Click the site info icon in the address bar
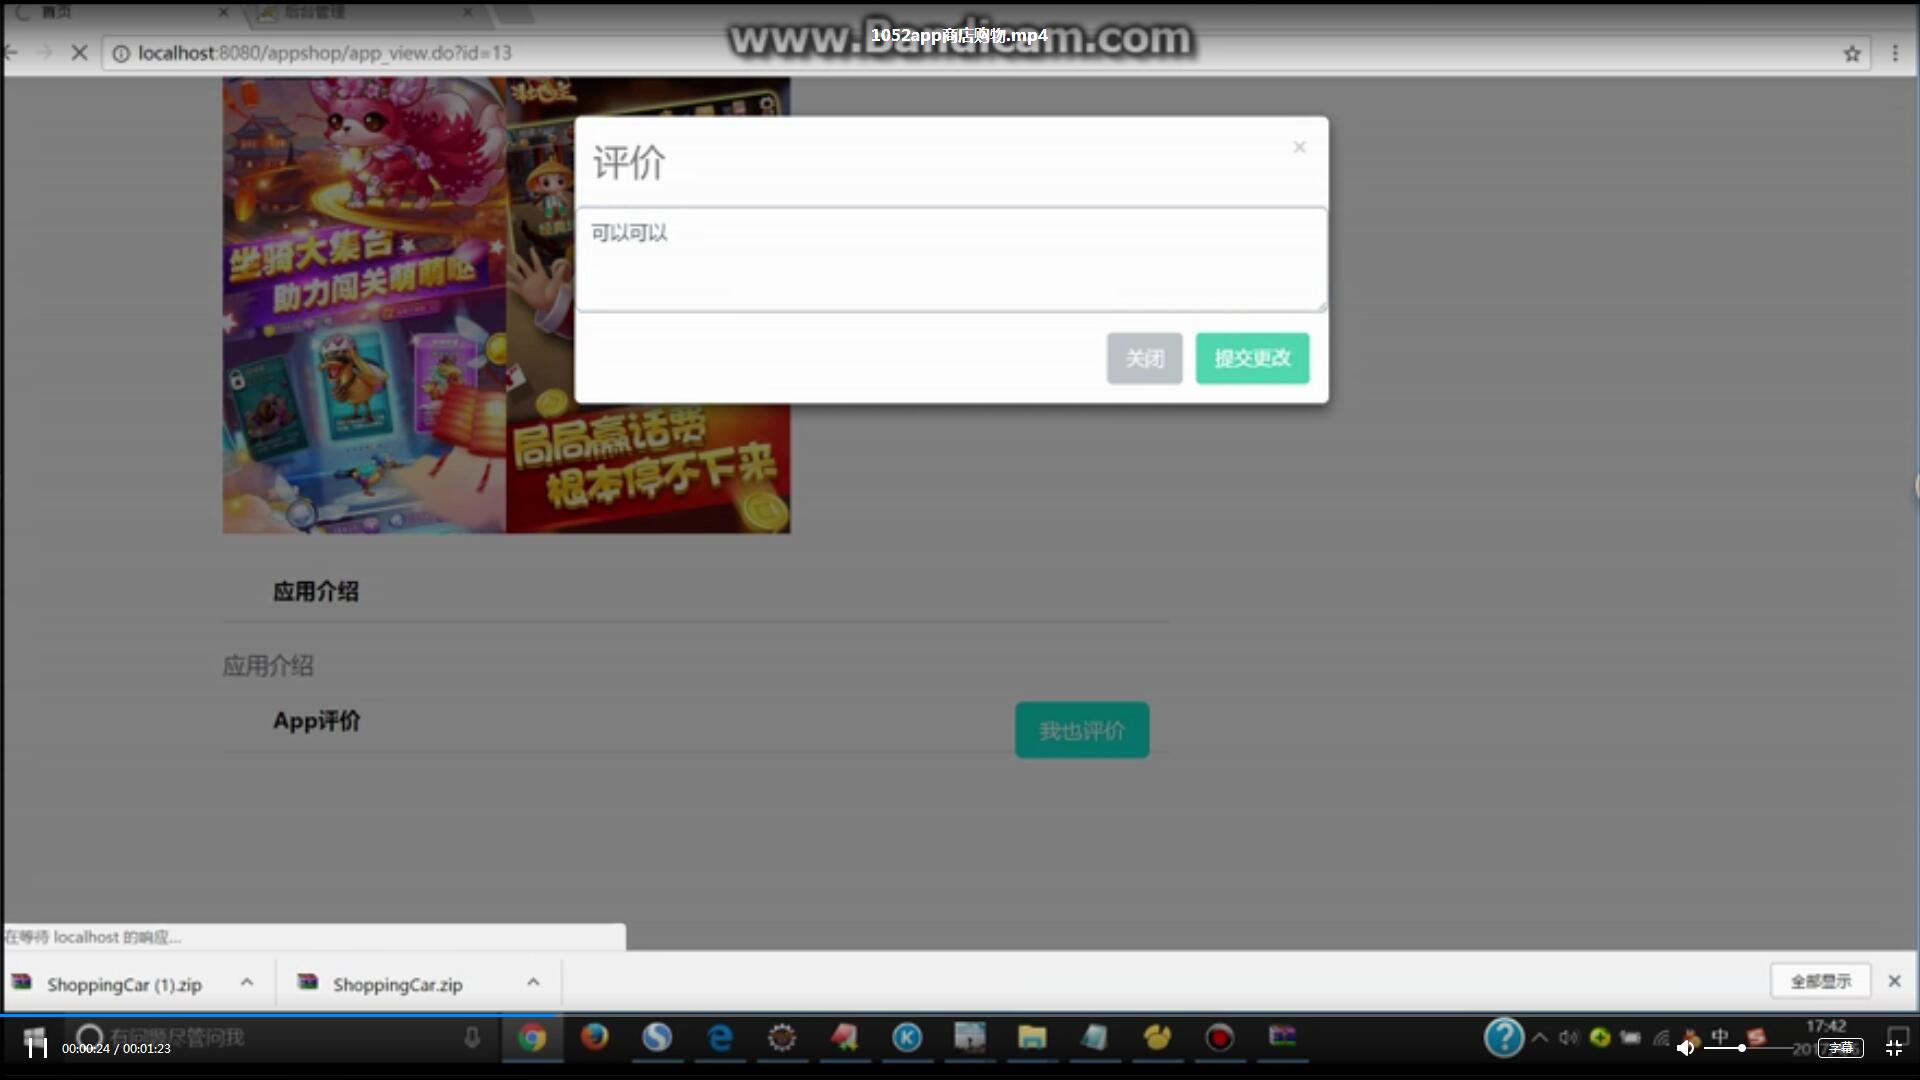1920x1080 pixels. (121, 53)
